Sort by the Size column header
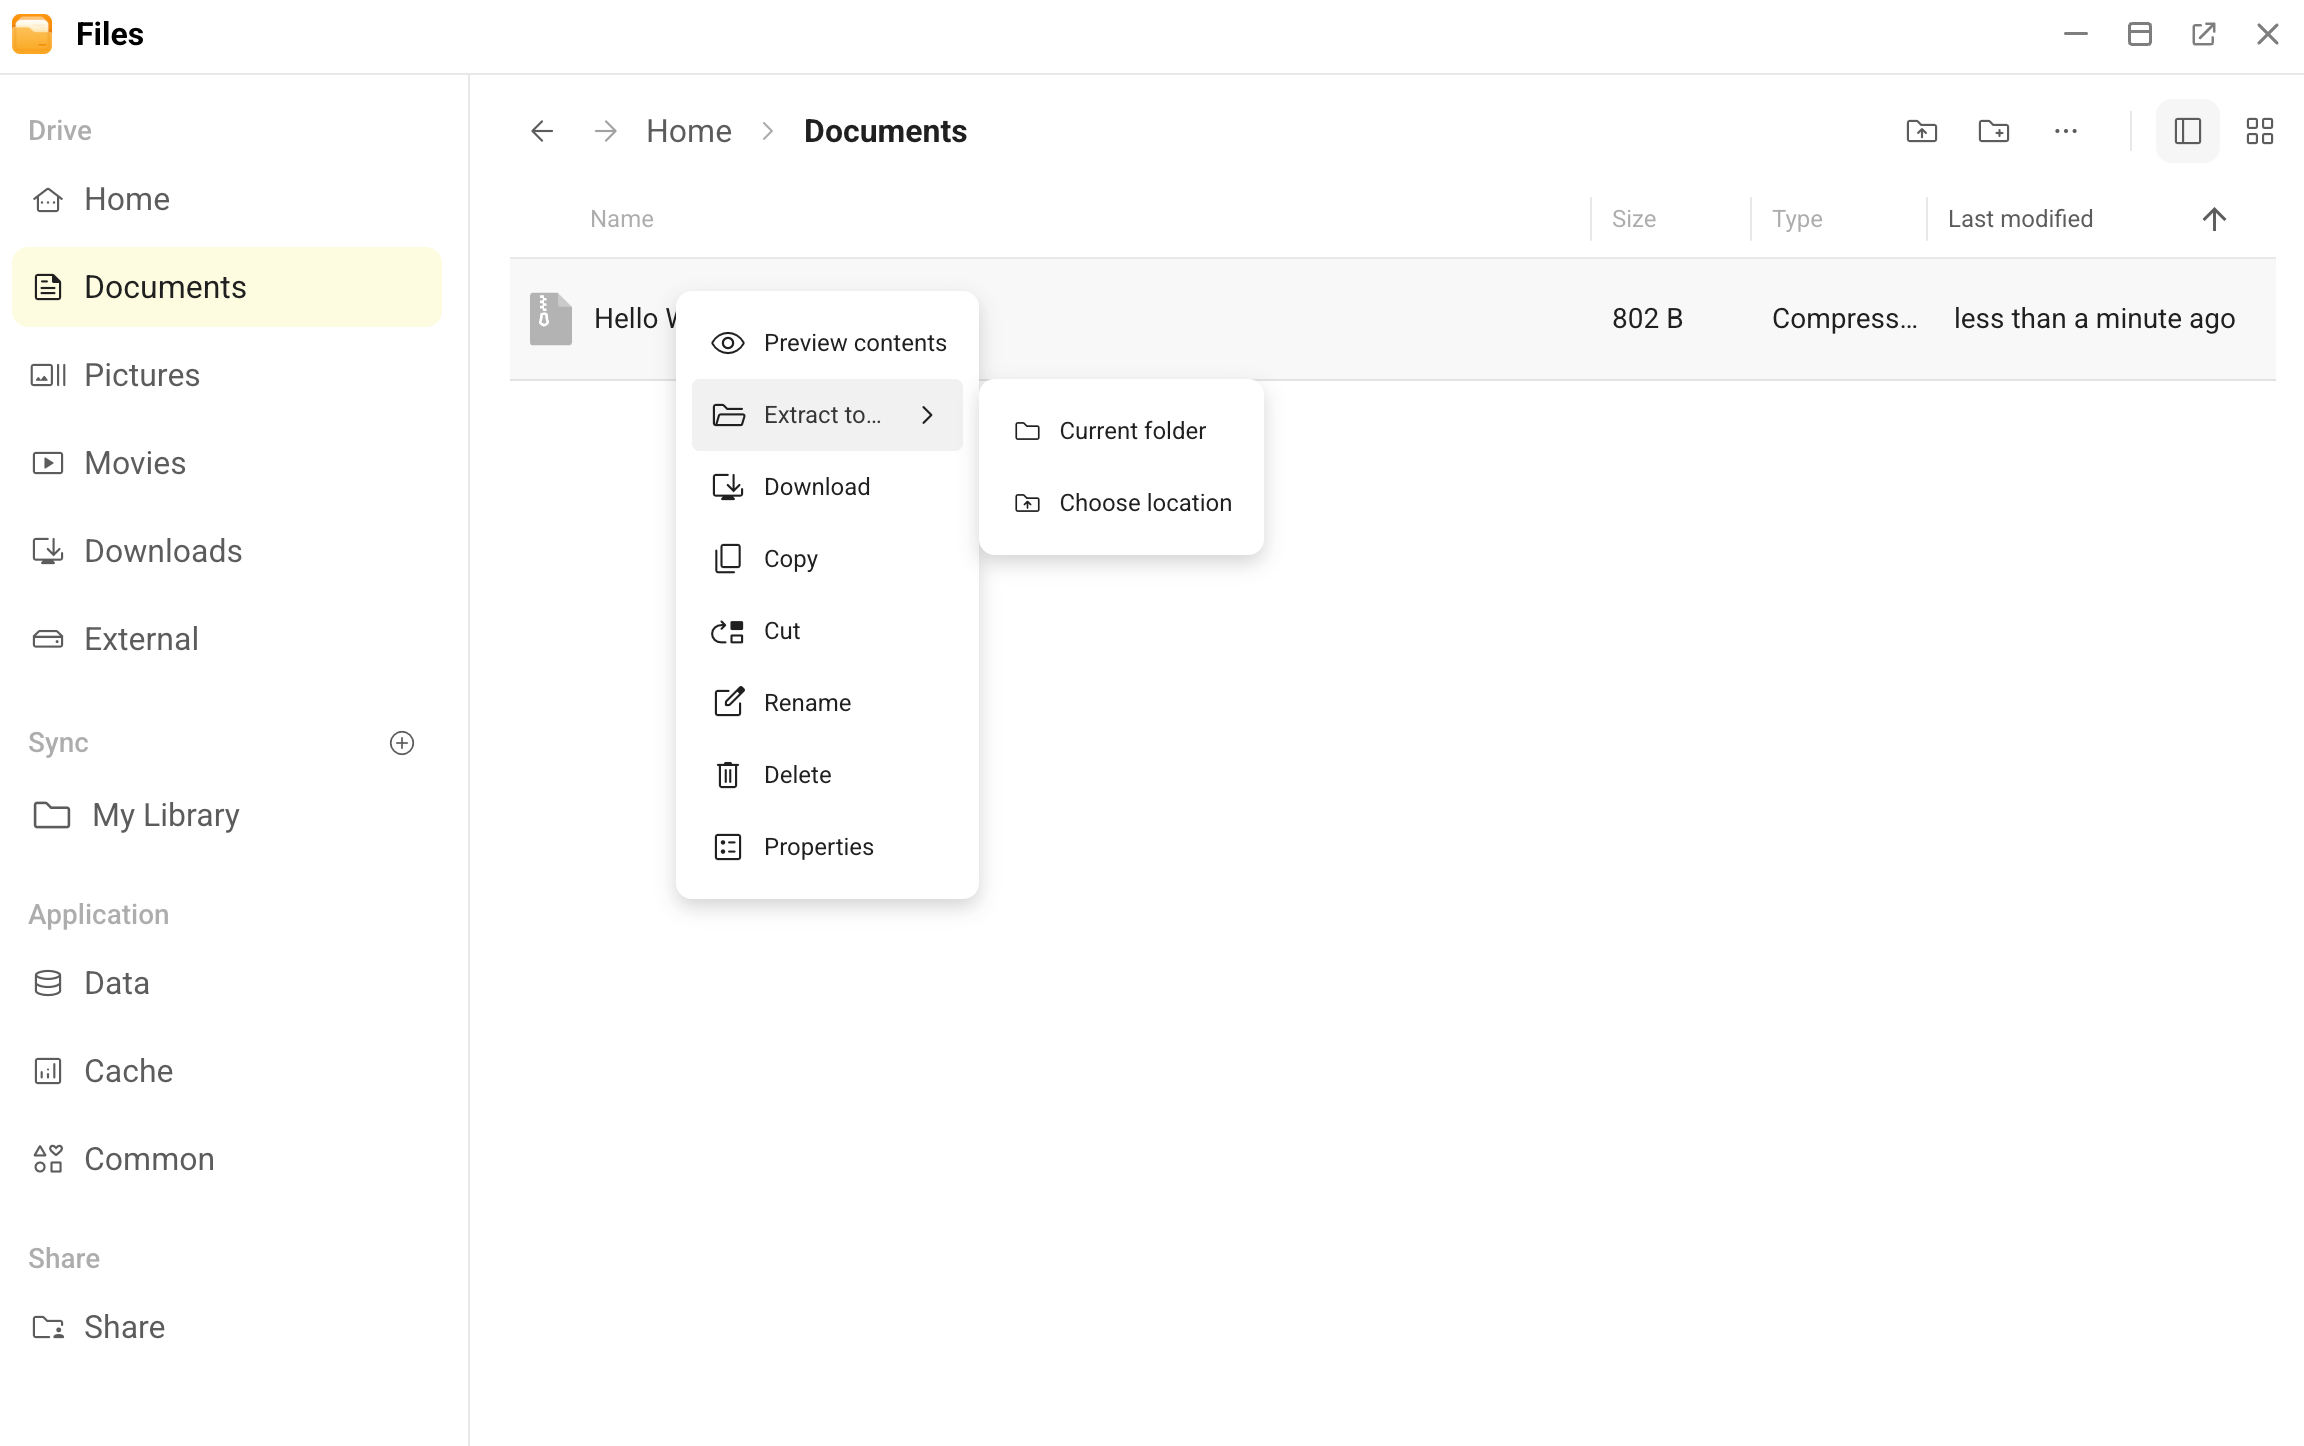Image resolution: width=2304 pixels, height=1446 pixels. (x=1634, y=219)
